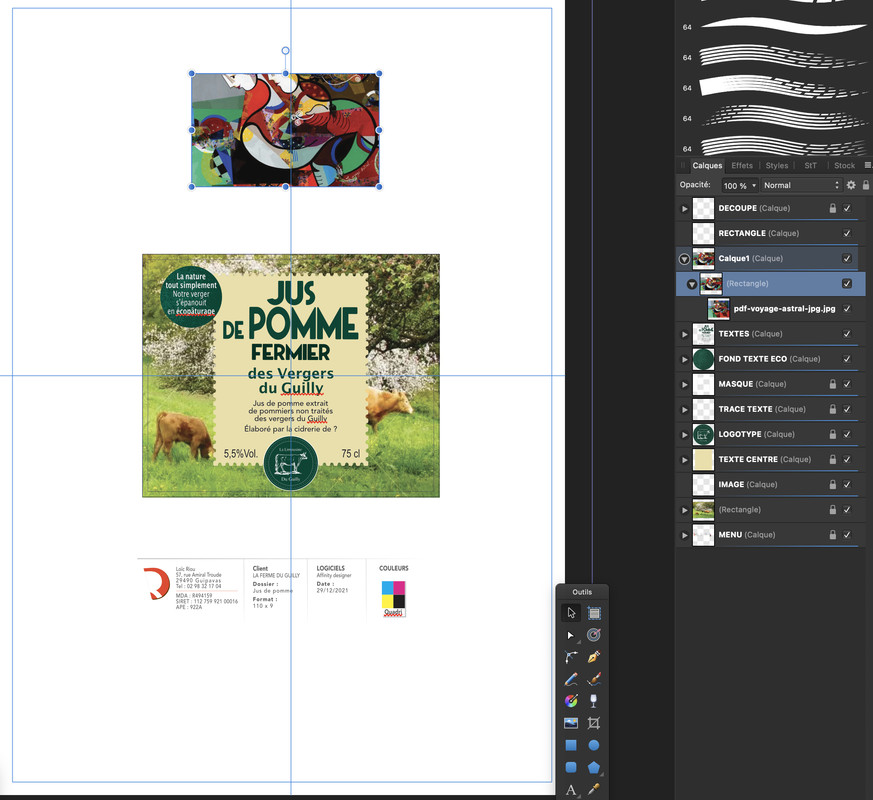Unlock the MASQUE layer padlock
The width and height of the screenshot is (873, 800).
832,384
